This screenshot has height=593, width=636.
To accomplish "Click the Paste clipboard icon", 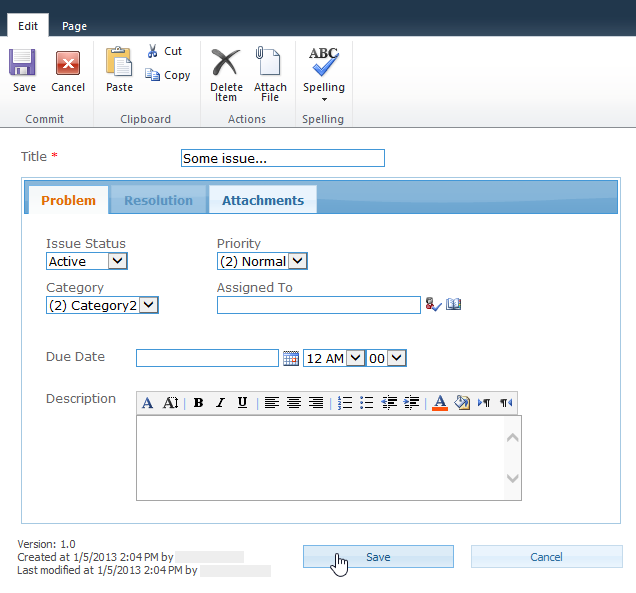I will click(x=119, y=62).
